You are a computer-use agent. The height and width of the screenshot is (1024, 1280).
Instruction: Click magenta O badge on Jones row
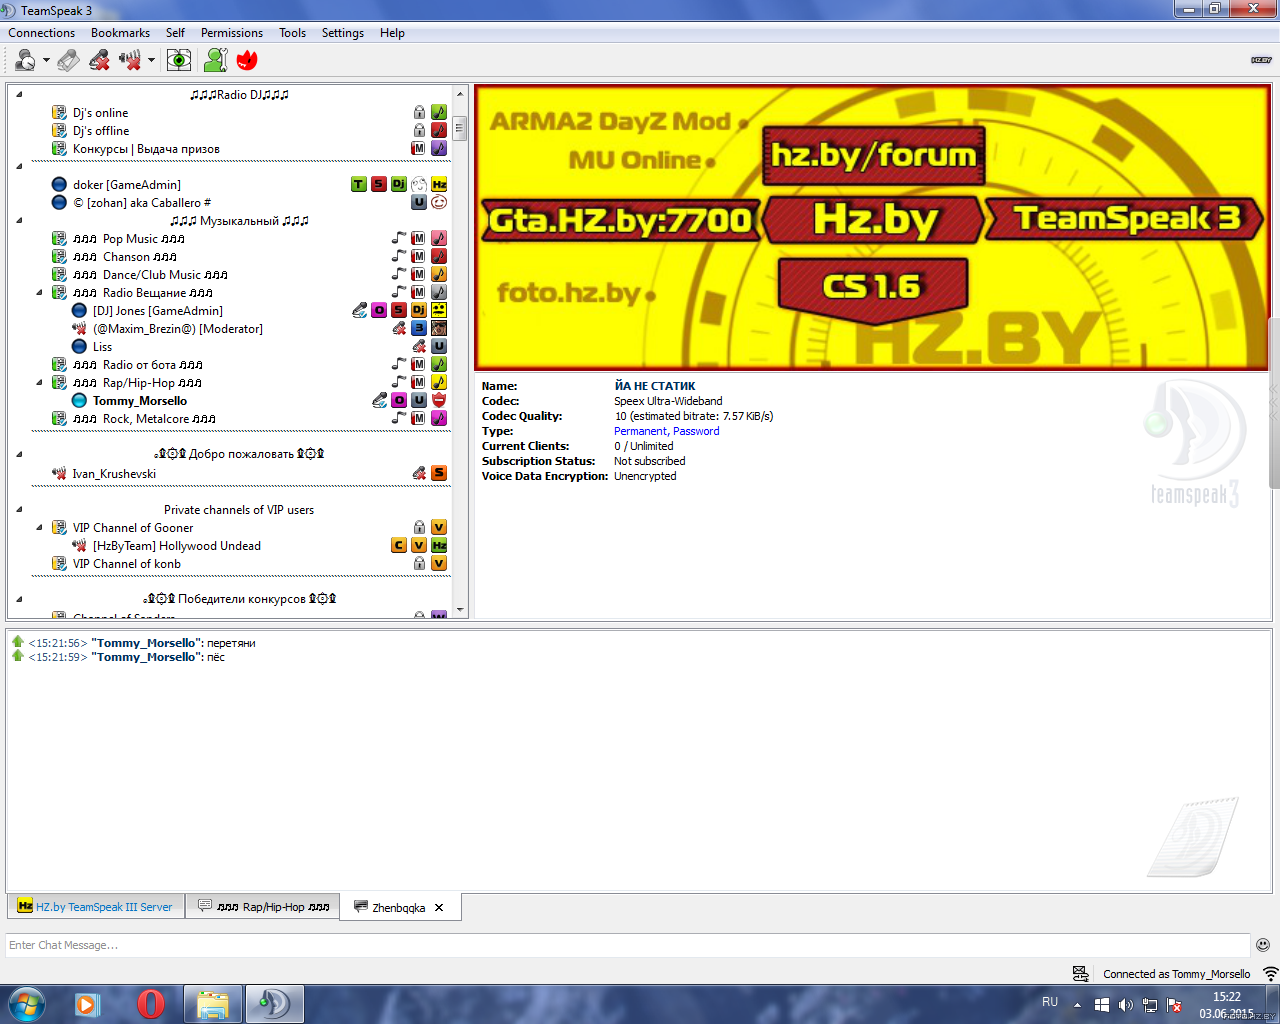379,310
